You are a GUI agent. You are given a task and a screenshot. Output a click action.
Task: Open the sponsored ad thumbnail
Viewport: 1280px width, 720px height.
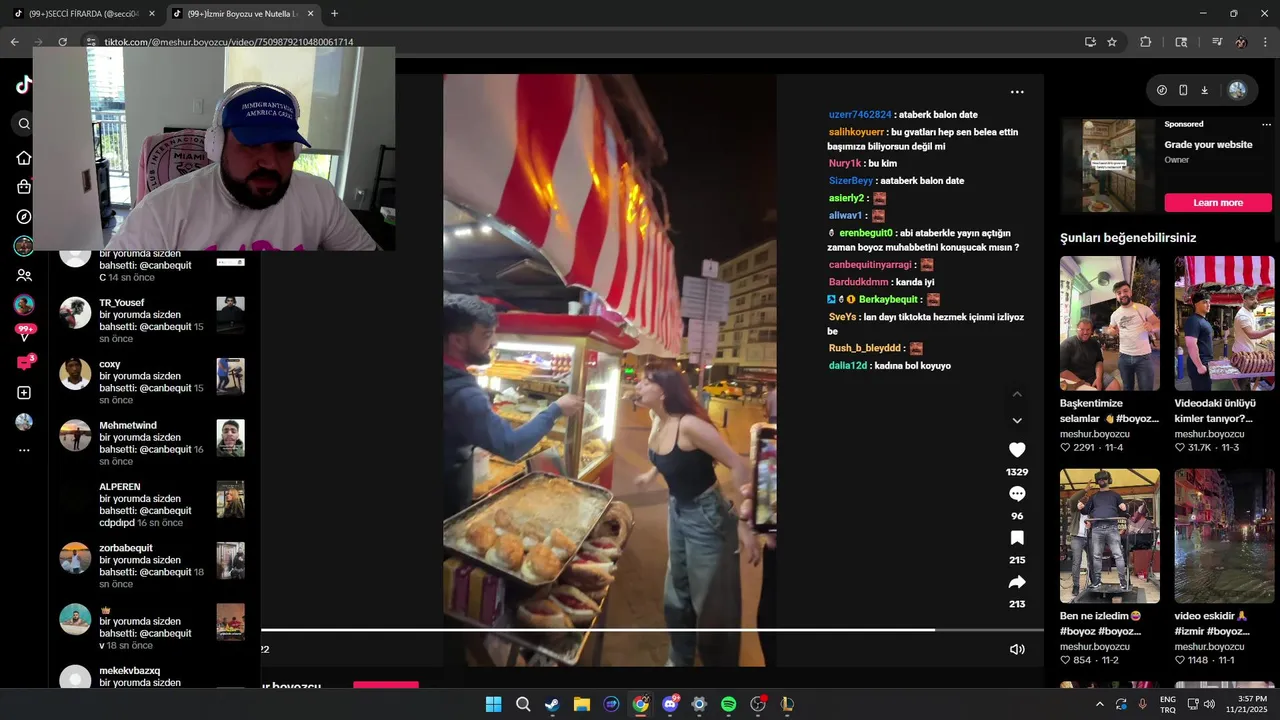[x=1108, y=166]
